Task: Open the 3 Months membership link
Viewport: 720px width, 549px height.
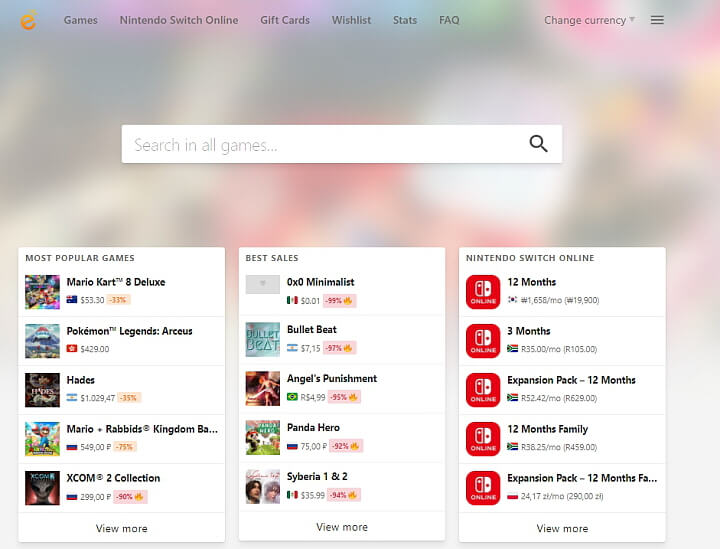Action: click(x=529, y=331)
